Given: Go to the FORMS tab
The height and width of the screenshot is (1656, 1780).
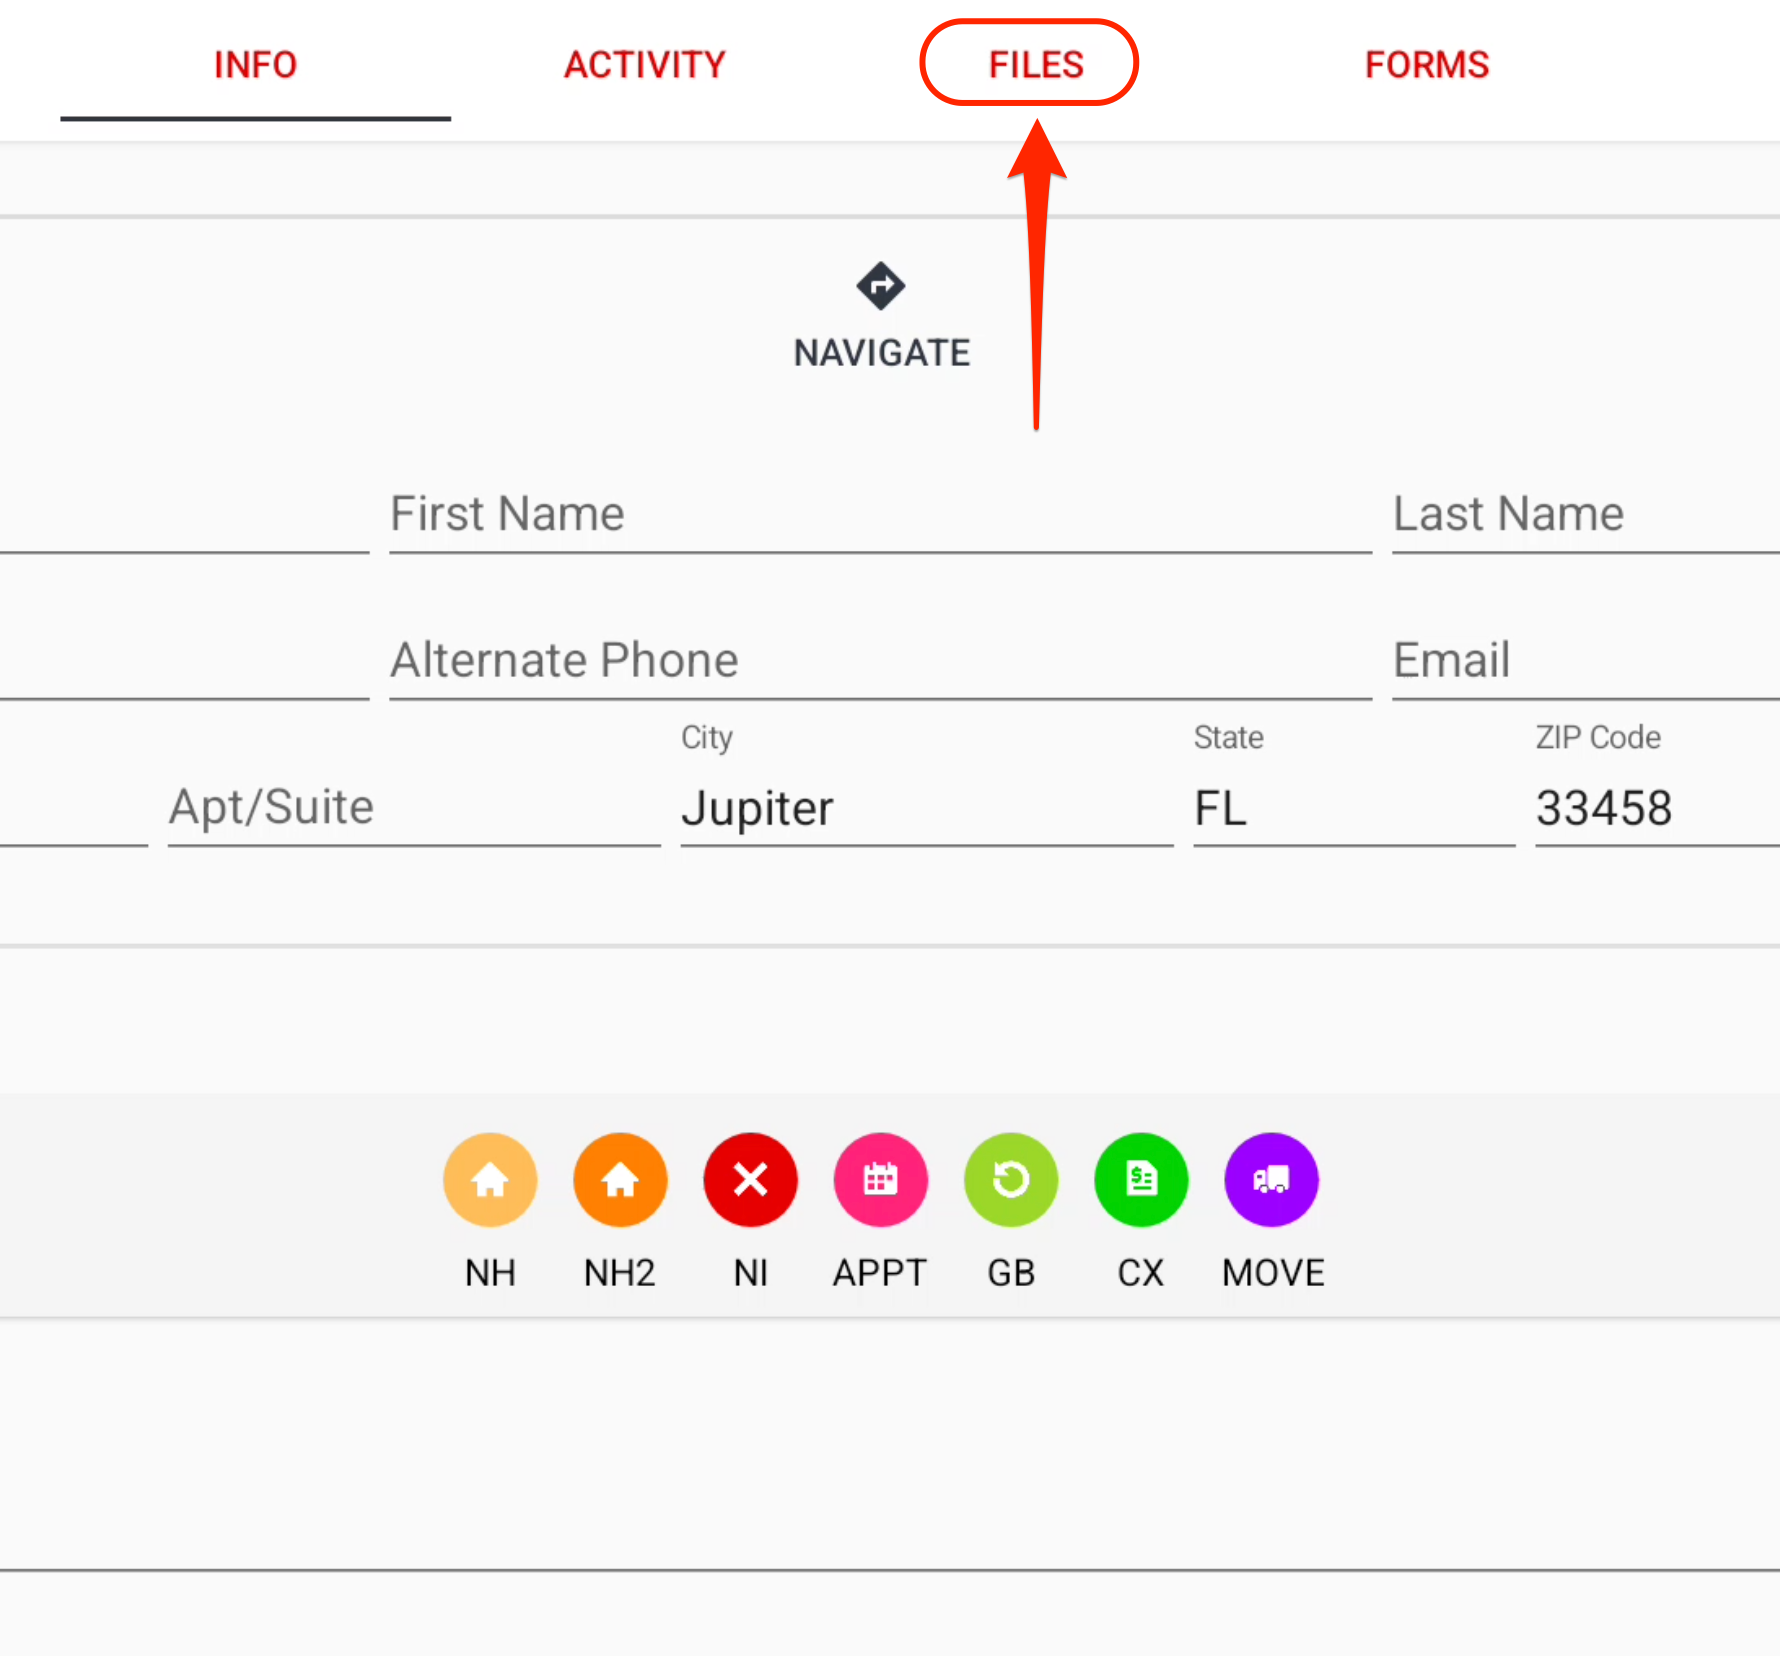Looking at the screenshot, I should [1427, 65].
